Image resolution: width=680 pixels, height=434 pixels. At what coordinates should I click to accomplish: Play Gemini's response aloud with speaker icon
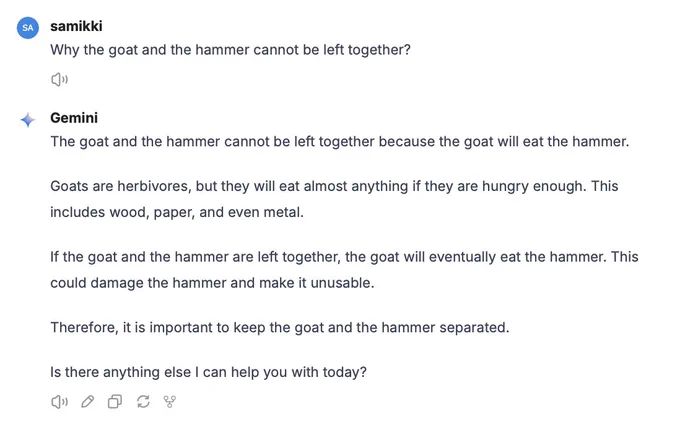59,402
